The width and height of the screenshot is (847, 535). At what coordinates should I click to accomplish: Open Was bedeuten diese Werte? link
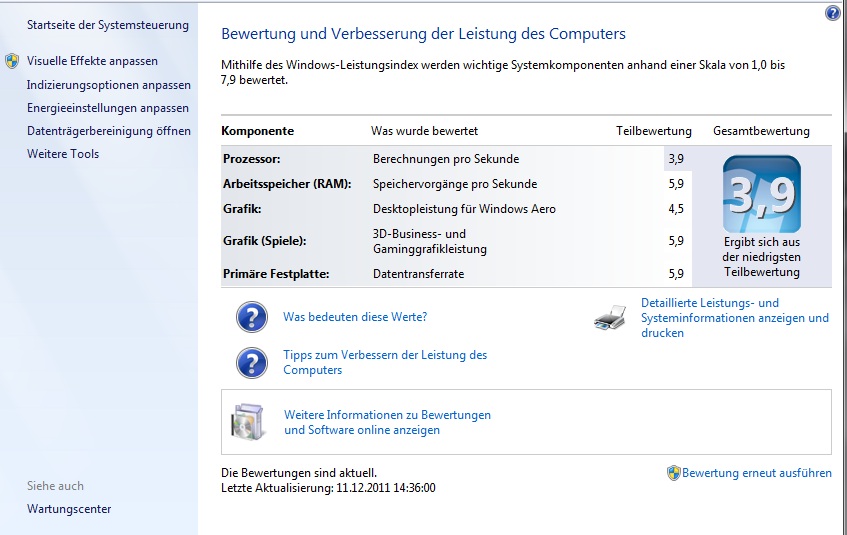[x=355, y=317]
